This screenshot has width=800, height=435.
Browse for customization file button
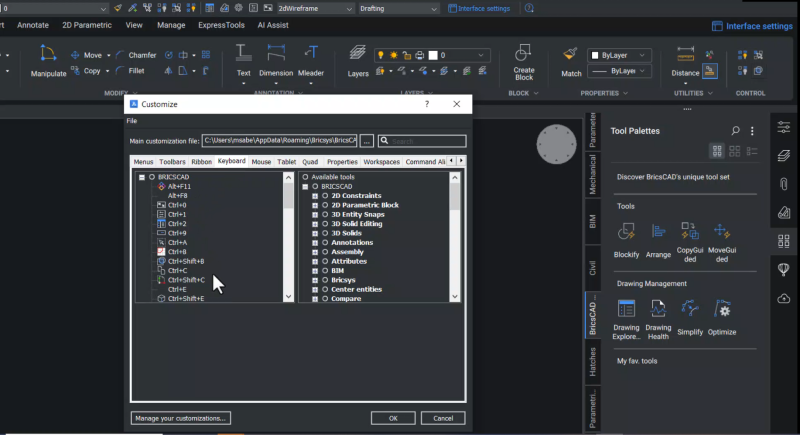pyautogui.click(x=366, y=141)
